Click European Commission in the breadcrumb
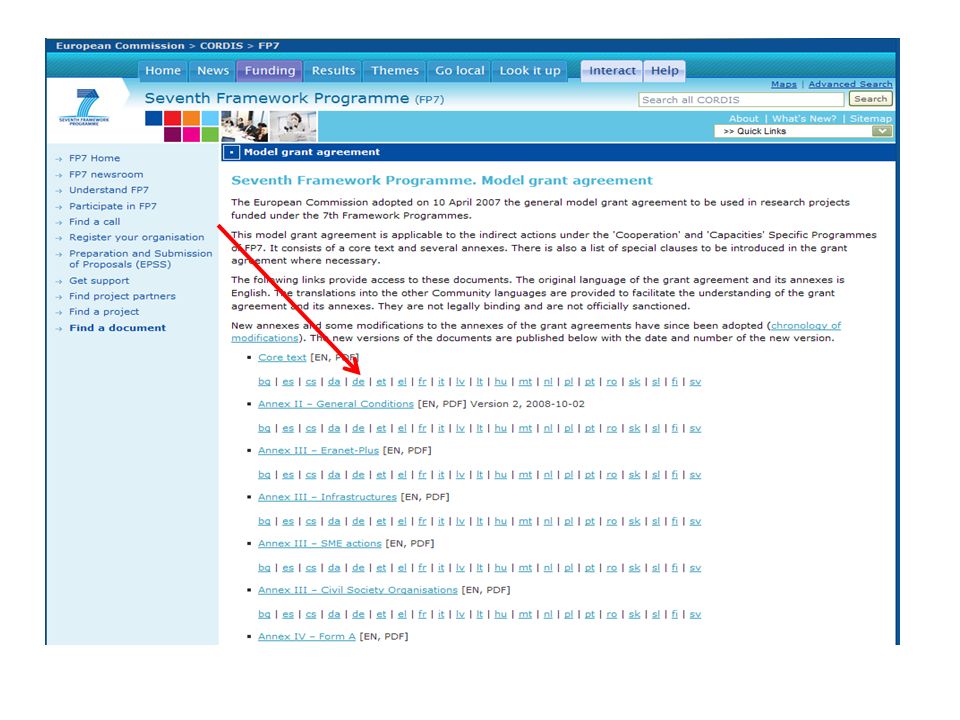Viewport: 960px width, 720px height. click(120, 46)
